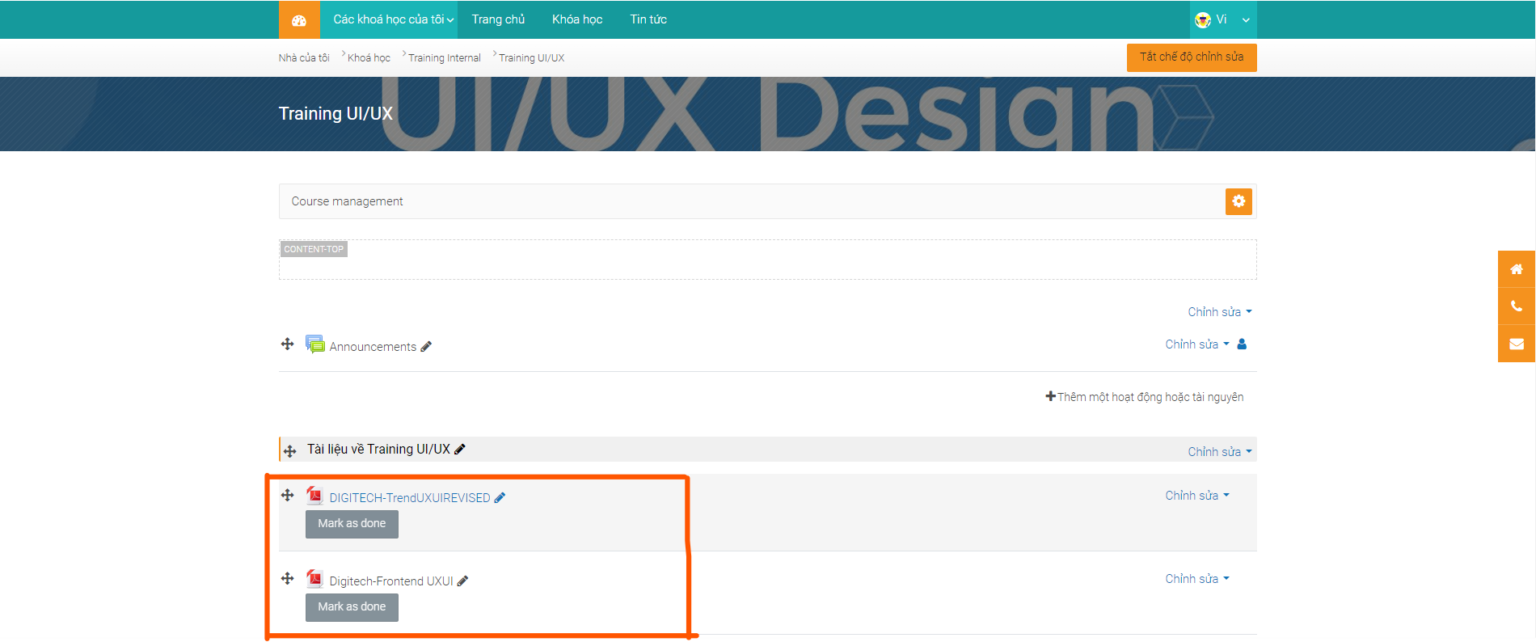
Task: Click the phone icon on right sidebar
Action: [x=1516, y=306]
